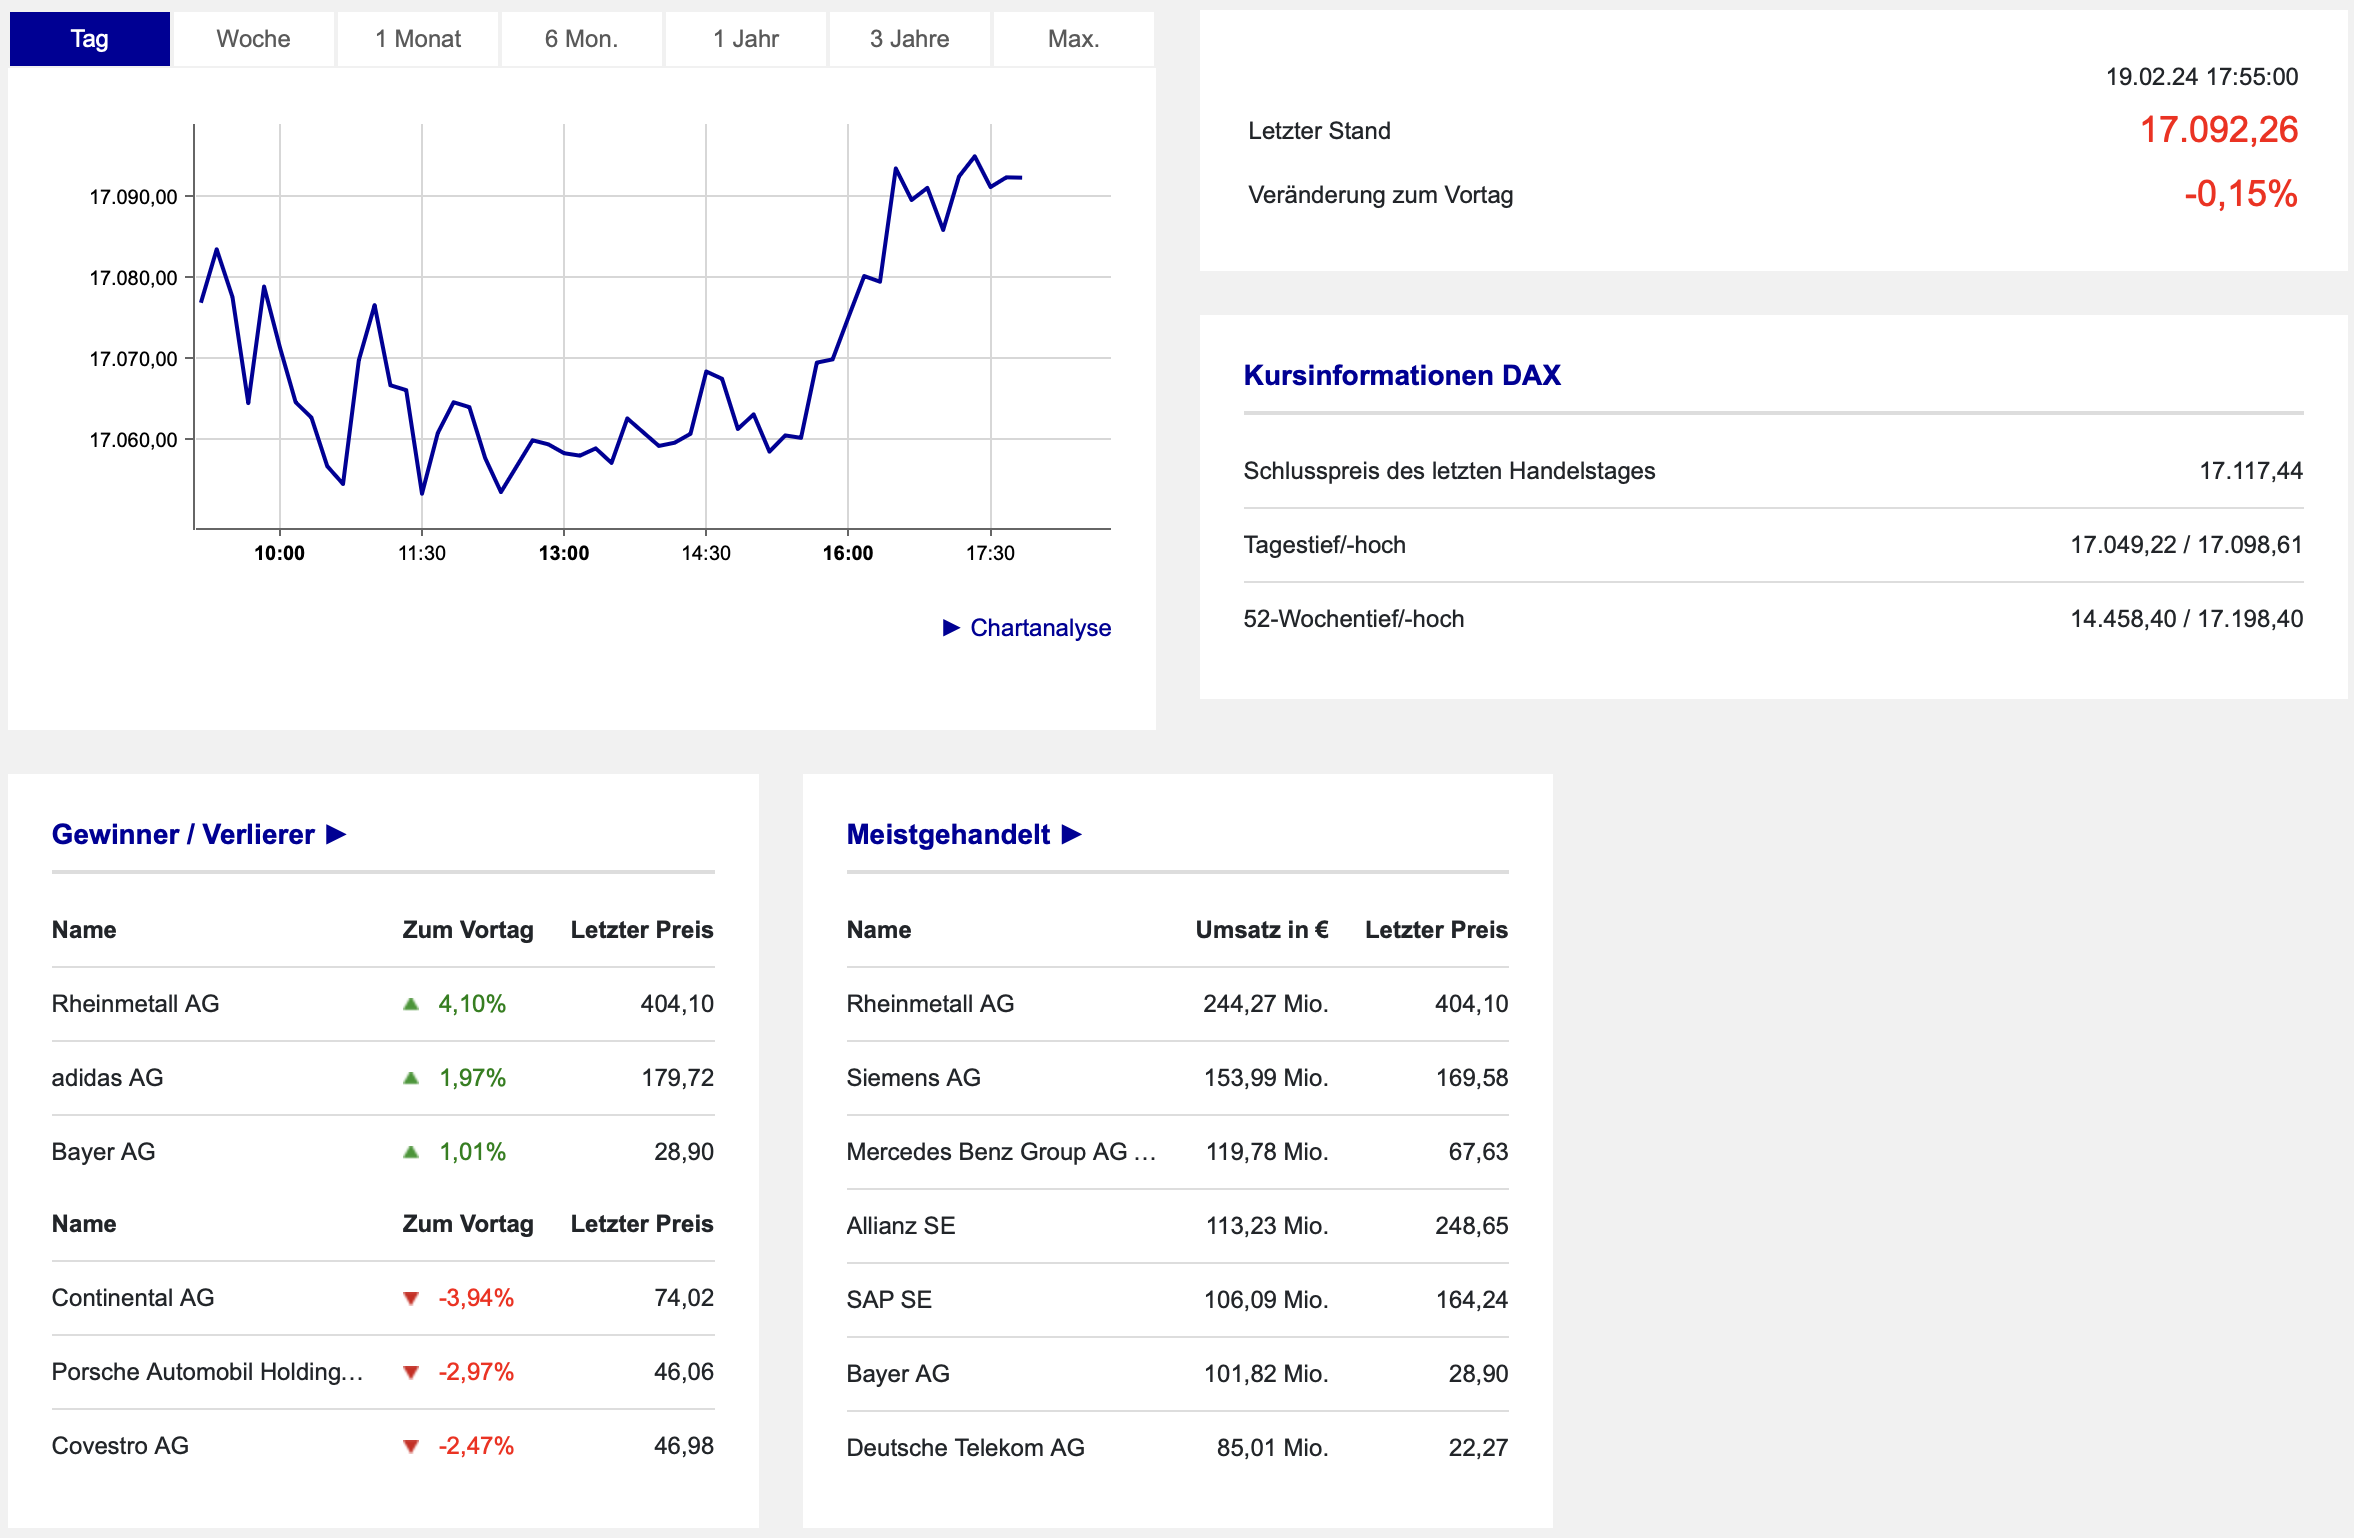Select the 1 Monat chart tab
2354x1538 pixels.
coord(418,39)
